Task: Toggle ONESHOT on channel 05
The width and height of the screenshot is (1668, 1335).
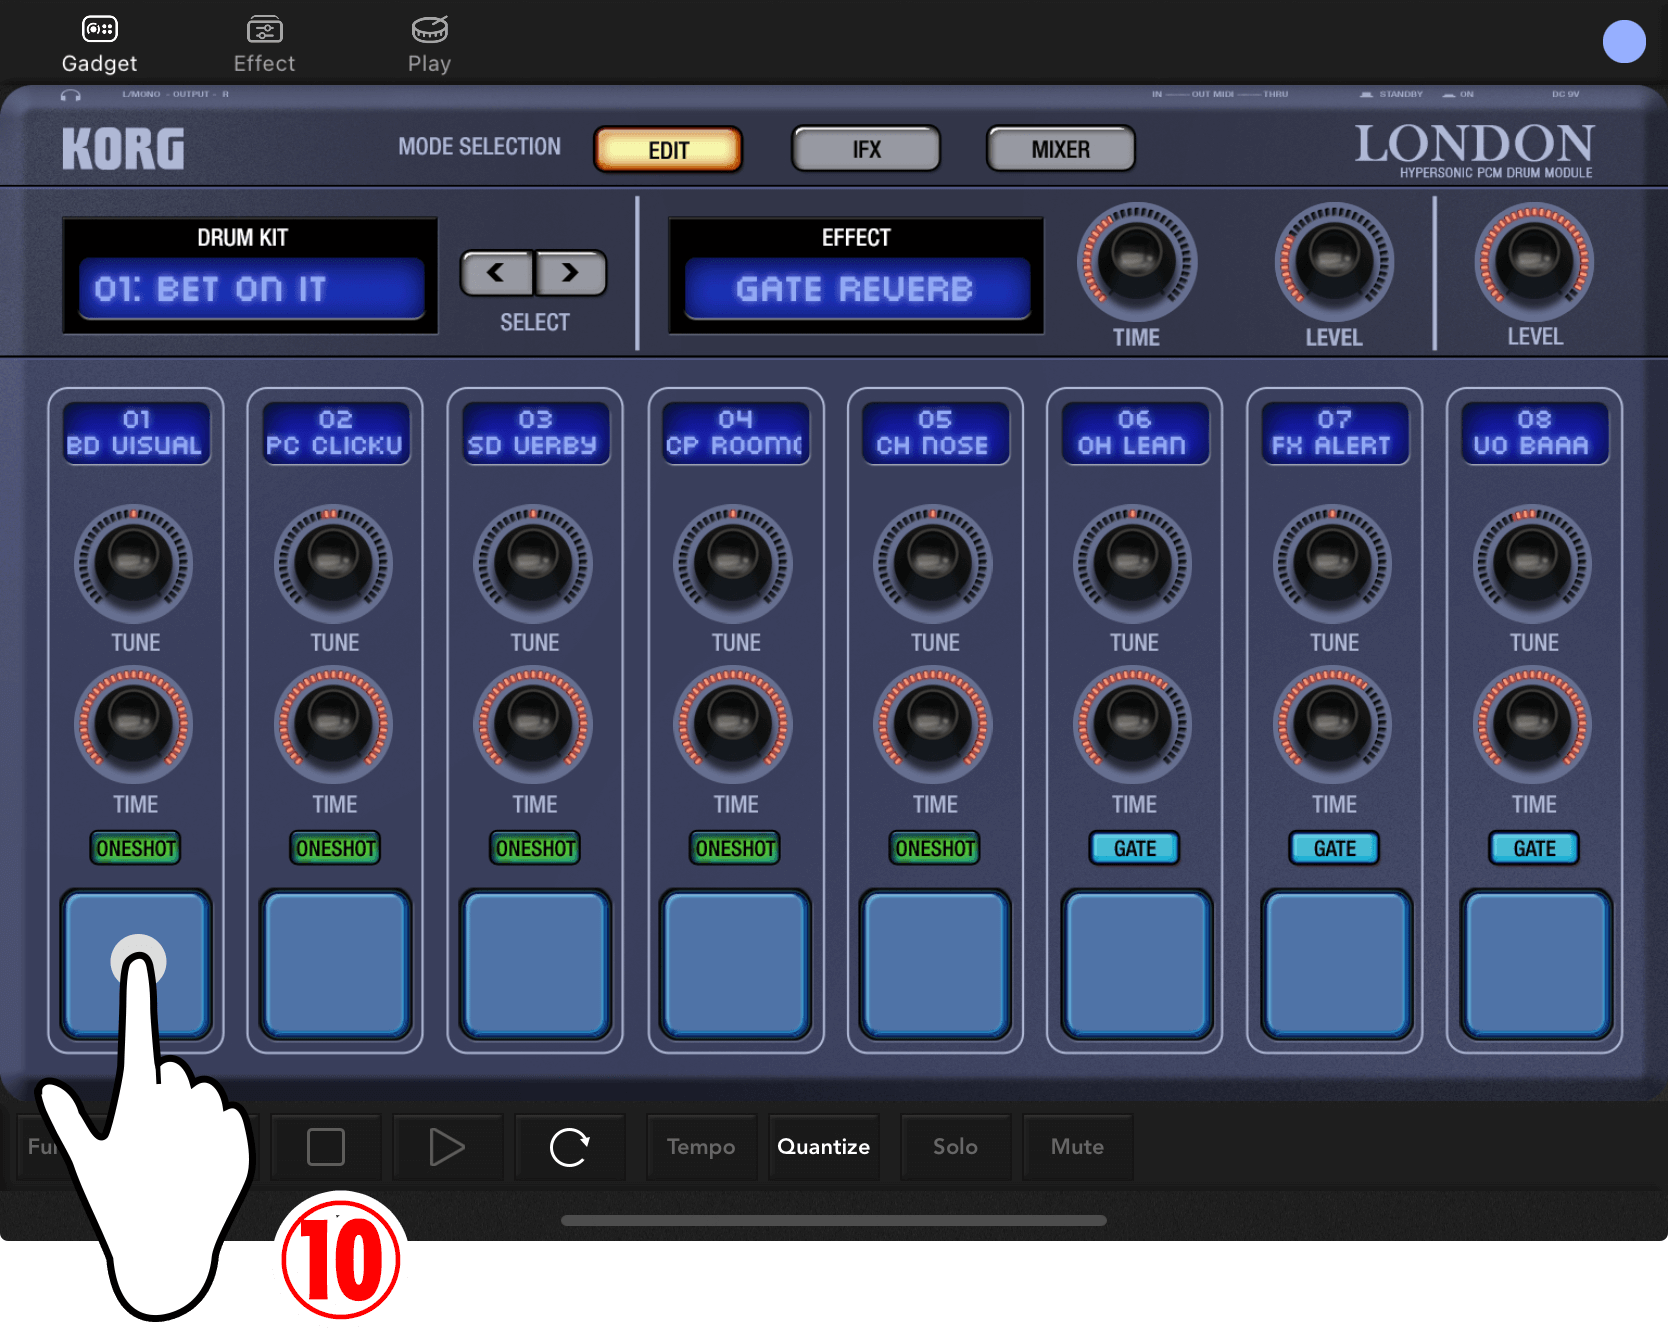Action: (935, 848)
